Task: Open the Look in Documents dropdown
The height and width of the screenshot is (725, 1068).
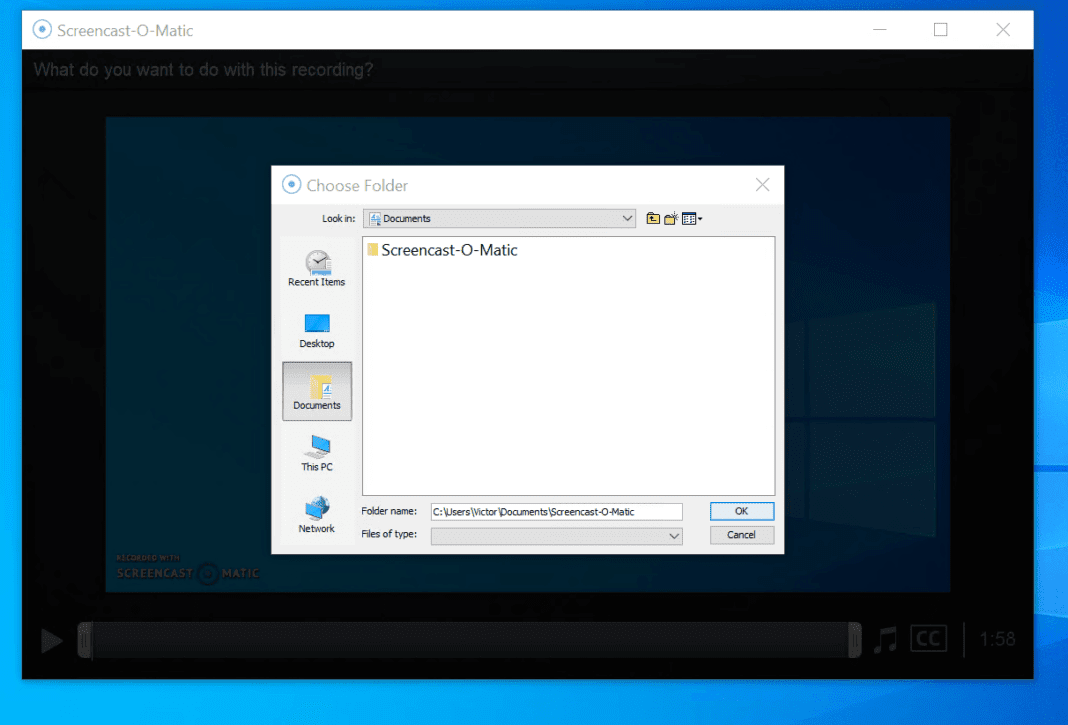Action: click(499, 219)
